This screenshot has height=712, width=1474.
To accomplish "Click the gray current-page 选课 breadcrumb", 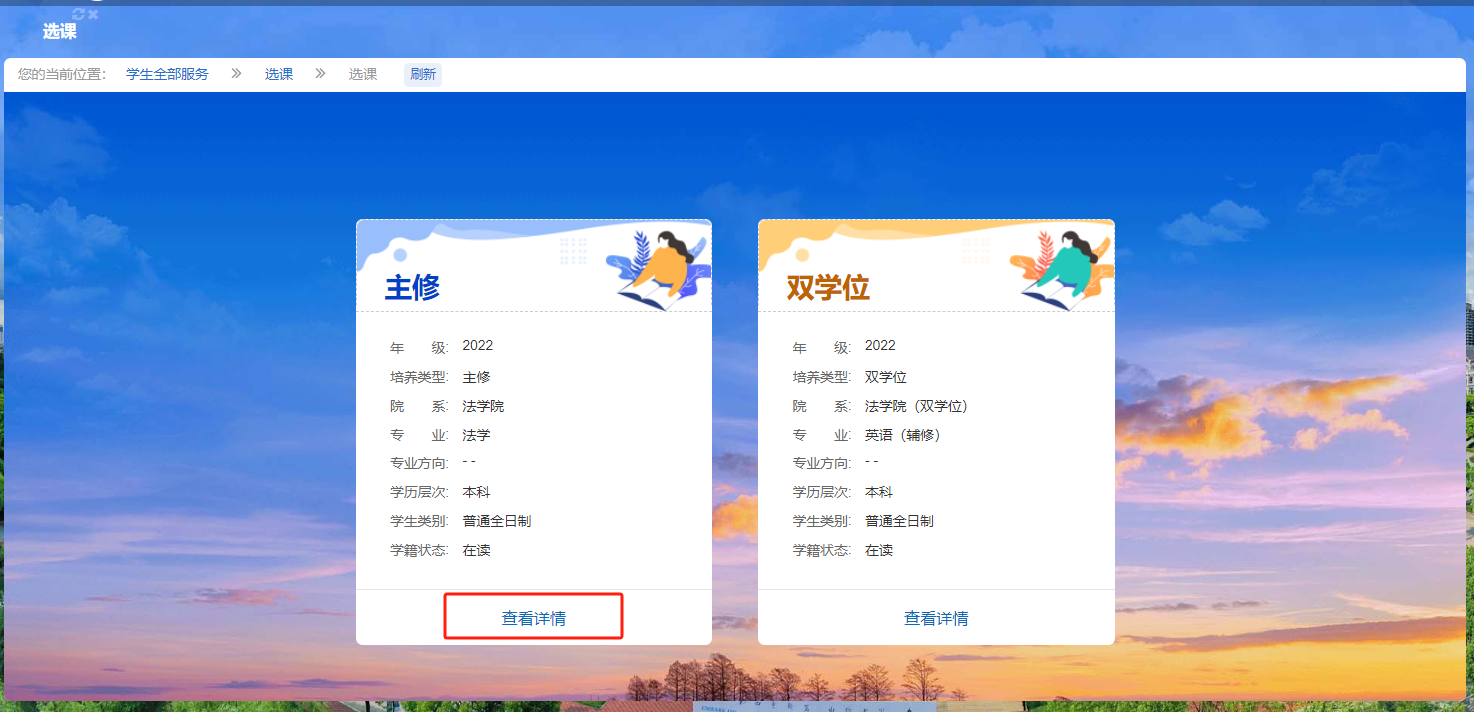I will pos(362,74).
